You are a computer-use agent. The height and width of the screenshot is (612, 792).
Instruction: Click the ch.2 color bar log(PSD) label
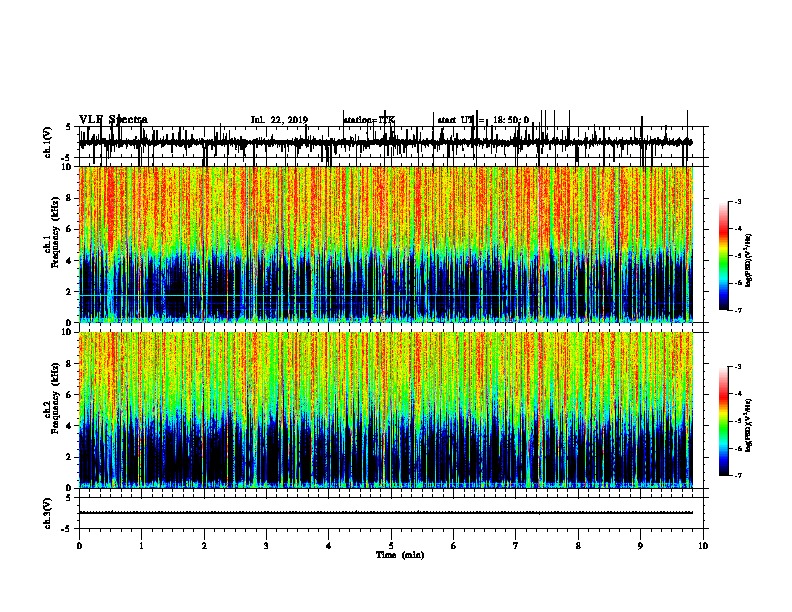point(748,425)
